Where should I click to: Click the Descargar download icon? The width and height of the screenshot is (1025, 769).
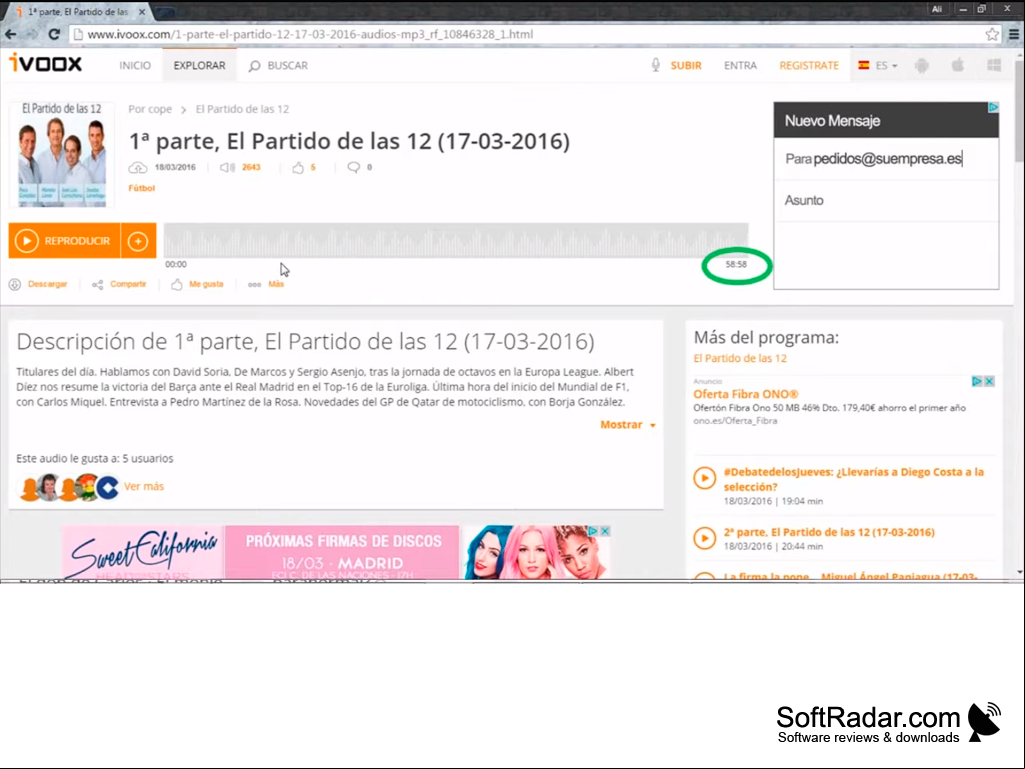[x=14, y=284]
